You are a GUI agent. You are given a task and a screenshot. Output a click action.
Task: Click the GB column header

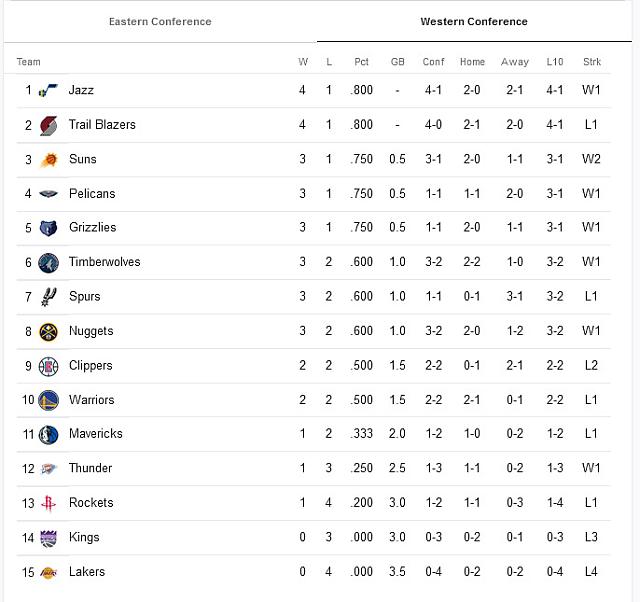point(398,62)
